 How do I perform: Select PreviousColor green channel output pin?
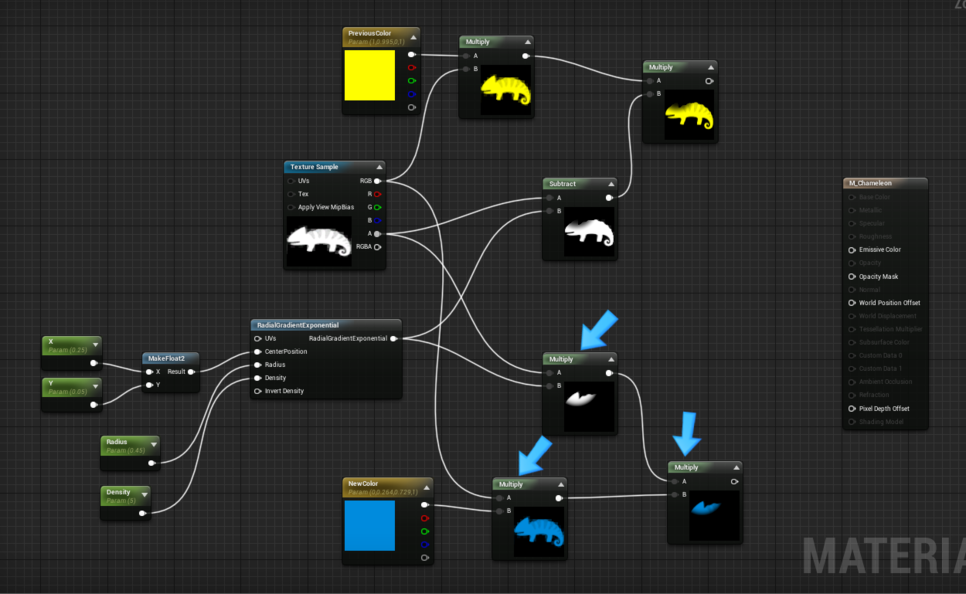pos(412,81)
